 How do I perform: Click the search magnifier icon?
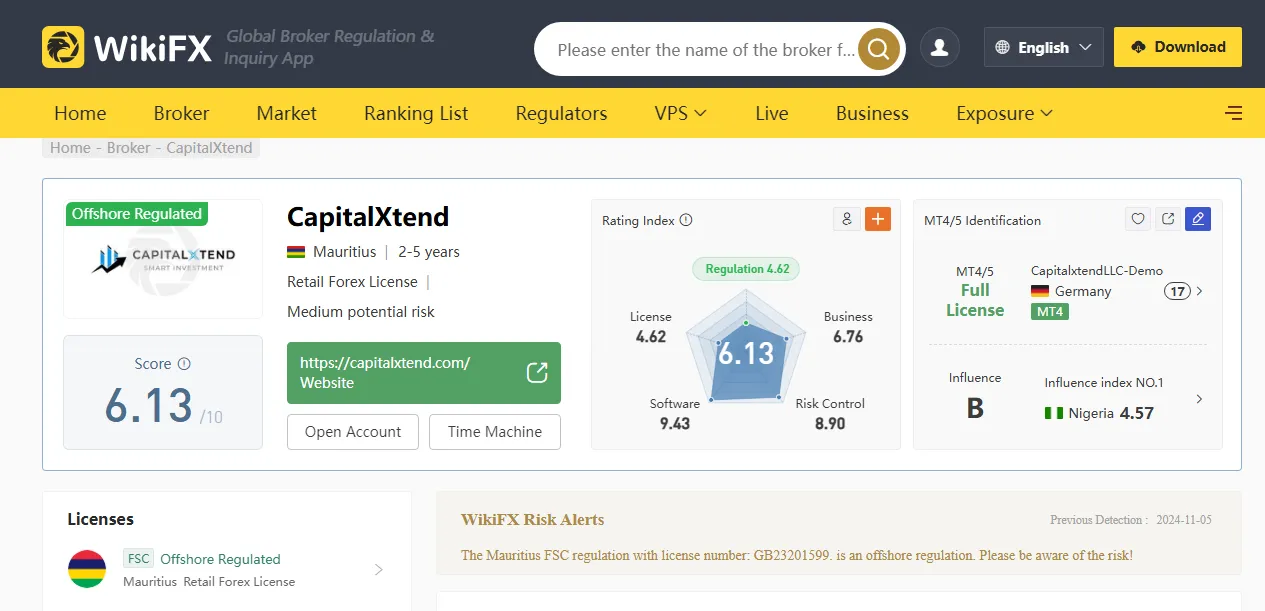878,48
